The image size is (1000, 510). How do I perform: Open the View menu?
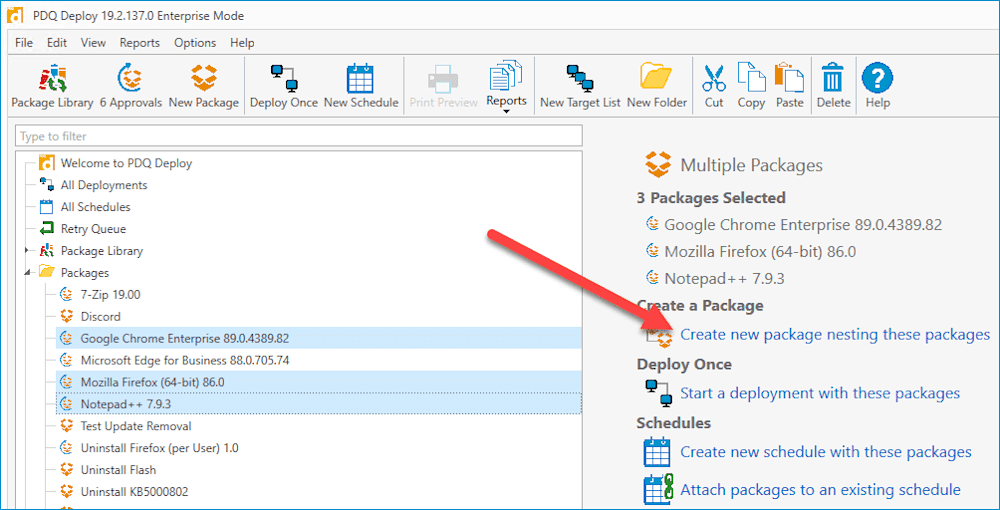coord(93,43)
